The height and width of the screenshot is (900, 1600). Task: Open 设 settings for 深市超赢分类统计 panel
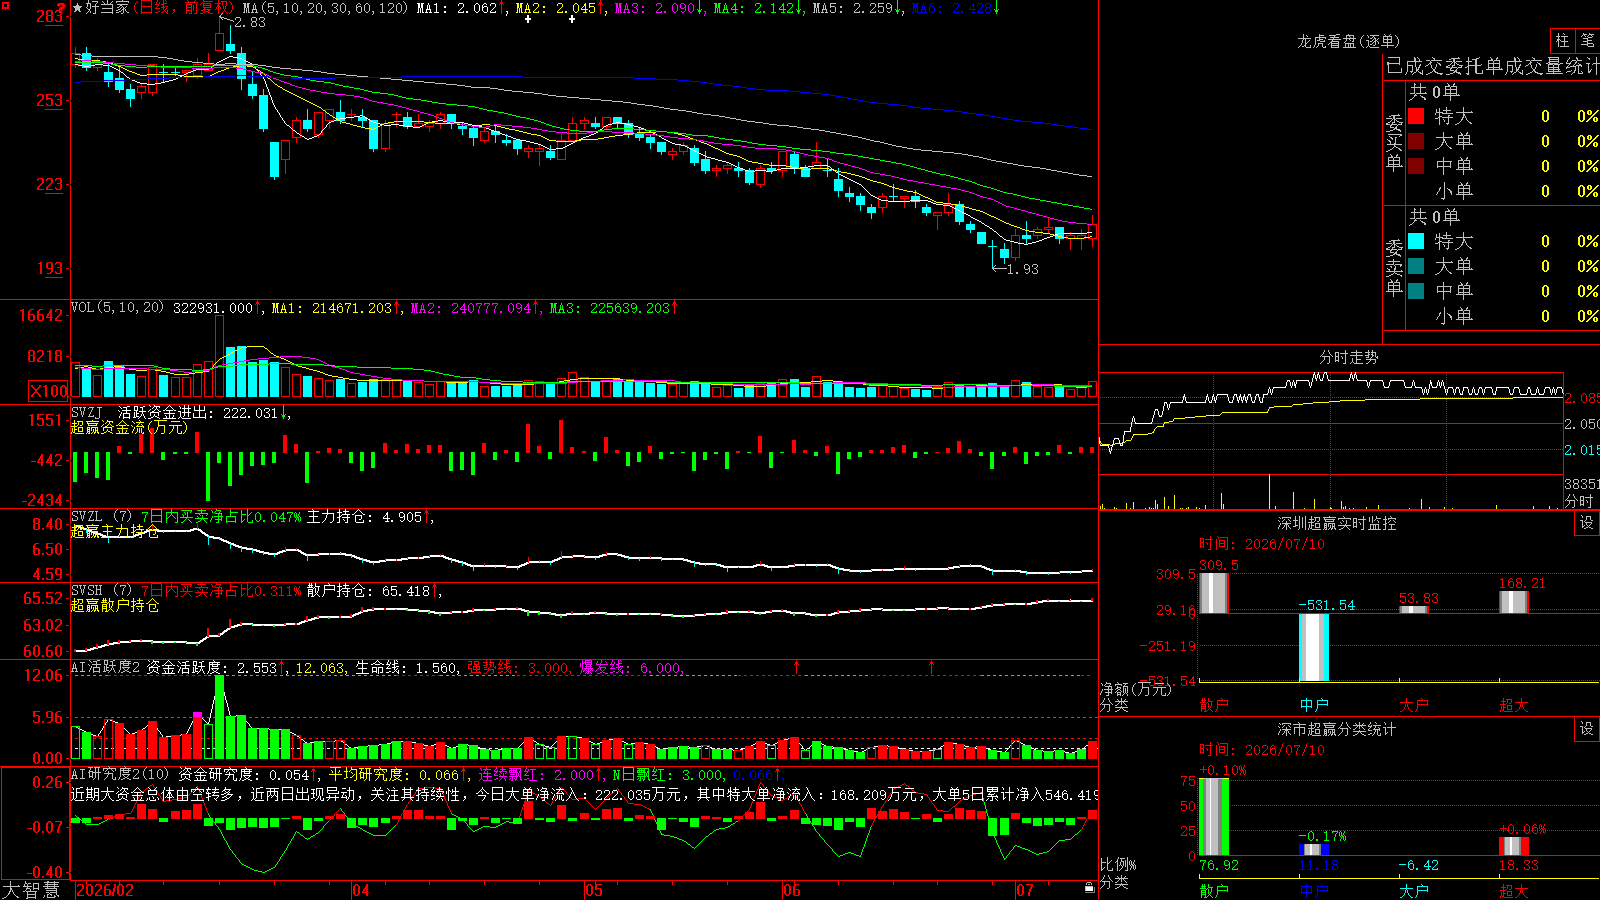(1587, 729)
